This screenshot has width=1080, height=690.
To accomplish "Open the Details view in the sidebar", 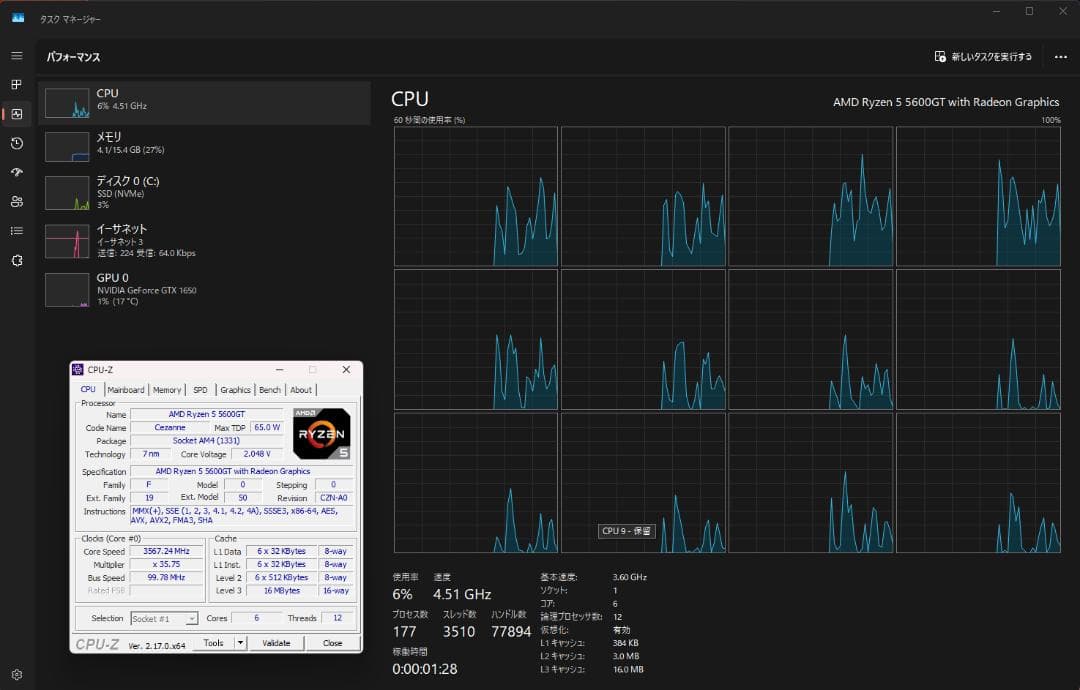I will point(15,231).
